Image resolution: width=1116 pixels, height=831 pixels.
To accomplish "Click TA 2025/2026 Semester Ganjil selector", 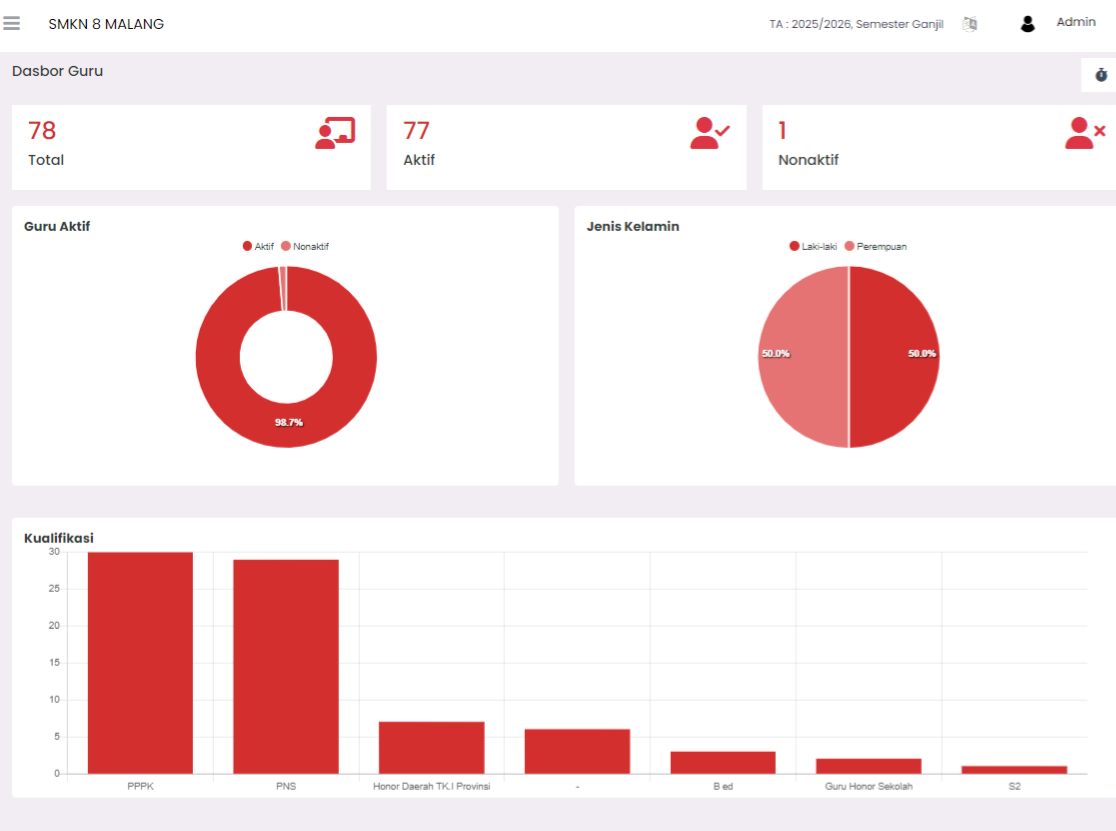I will coord(856,24).
